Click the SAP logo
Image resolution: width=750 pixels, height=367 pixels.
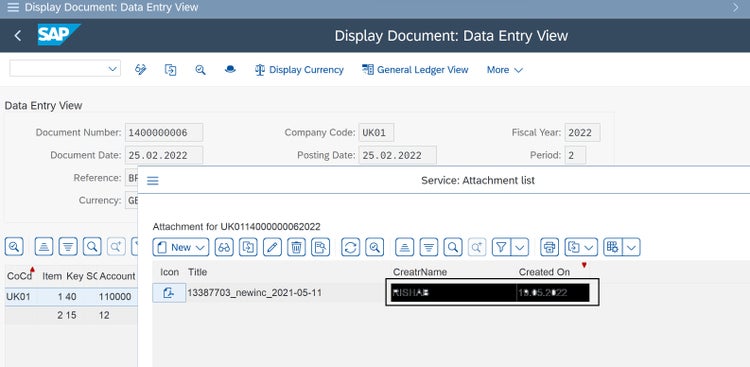tap(58, 34)
